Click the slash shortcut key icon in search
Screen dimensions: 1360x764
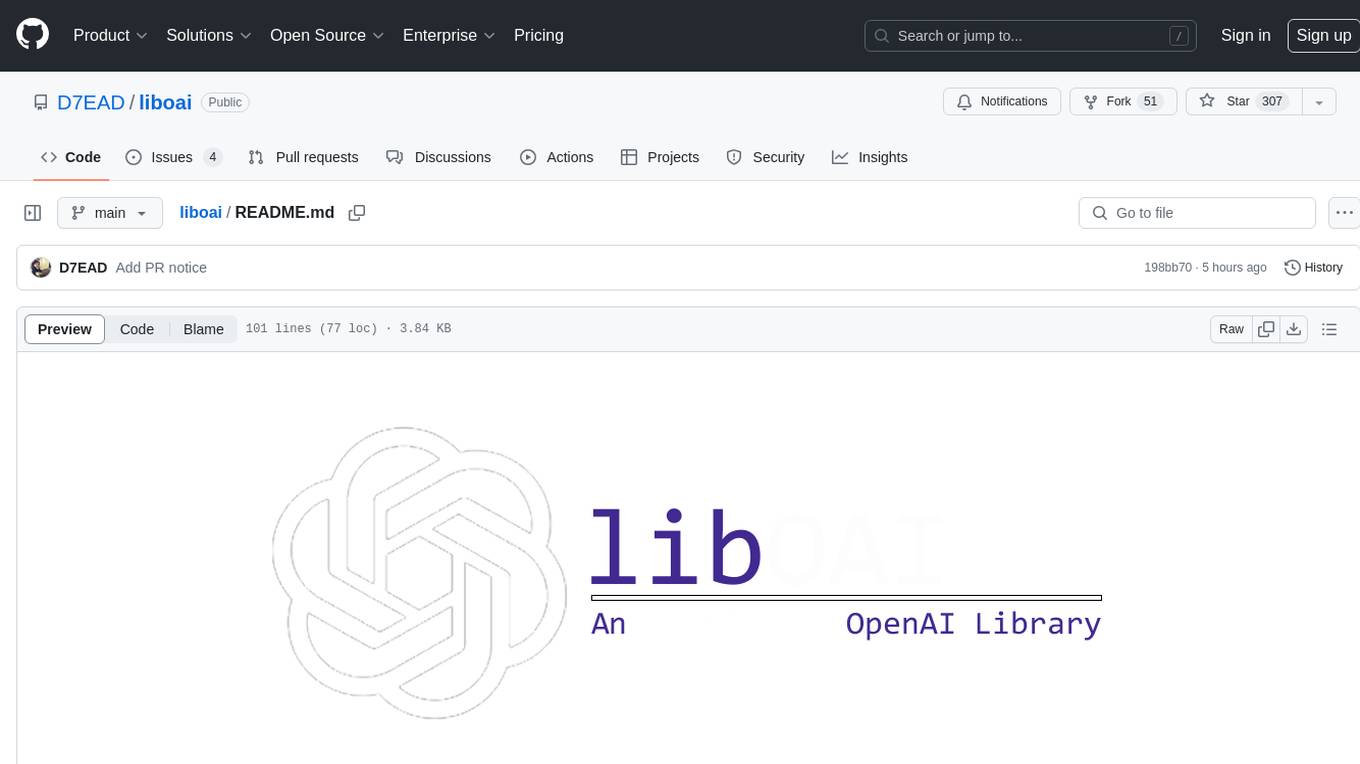(x=1180, y=36)
